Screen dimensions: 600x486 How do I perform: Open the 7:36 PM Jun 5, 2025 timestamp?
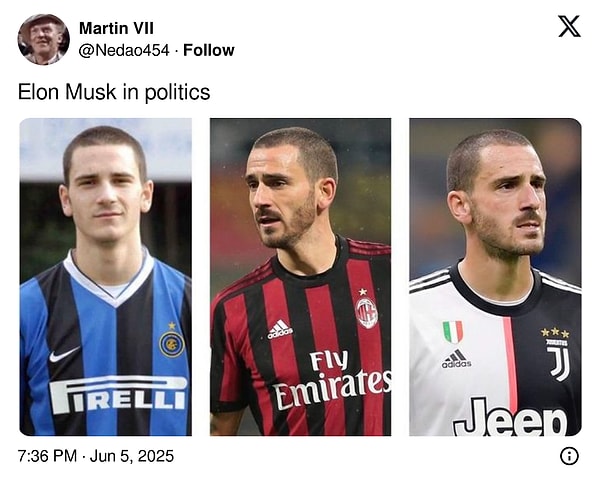click(96, 456)
